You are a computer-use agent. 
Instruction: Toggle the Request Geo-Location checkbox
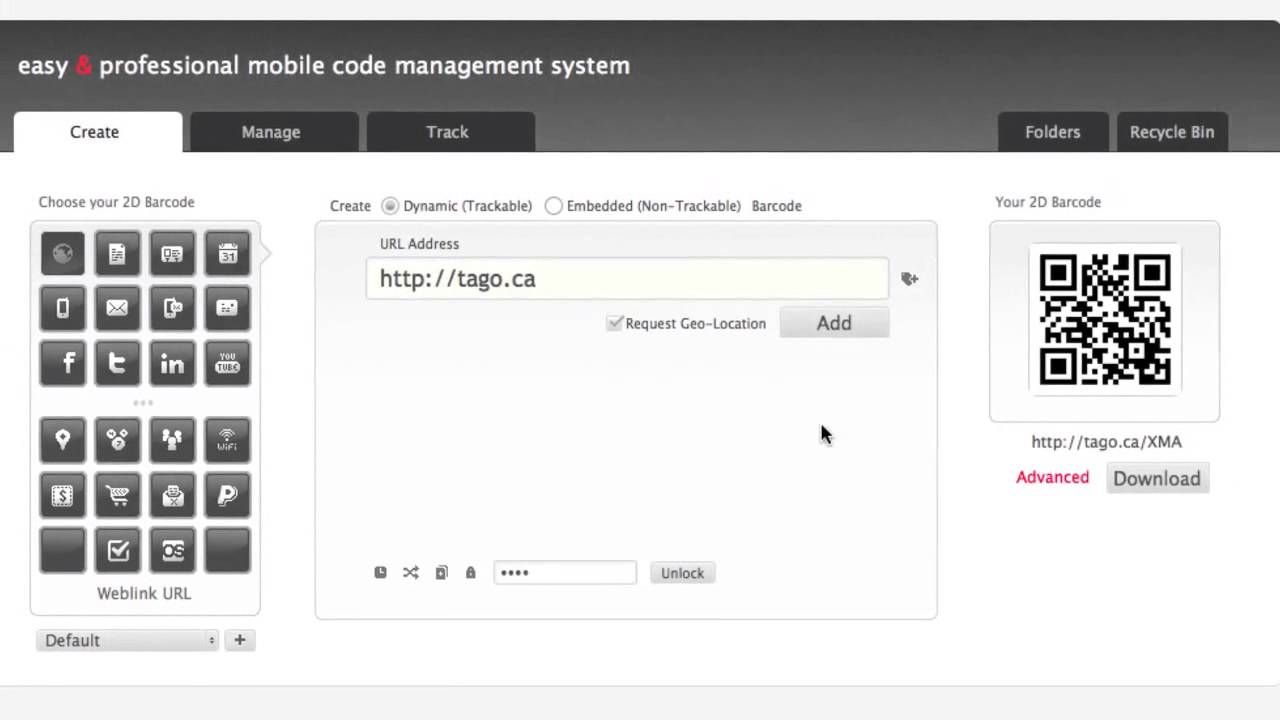614,323
